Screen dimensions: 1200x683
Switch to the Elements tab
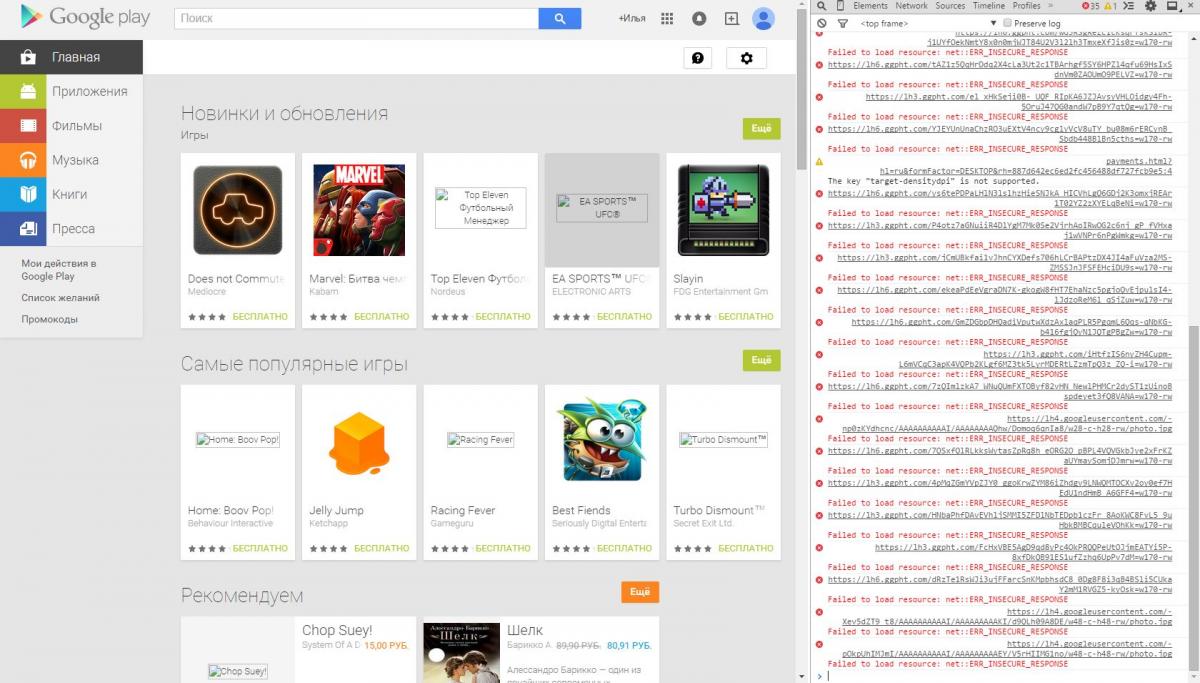click(870, 6)
